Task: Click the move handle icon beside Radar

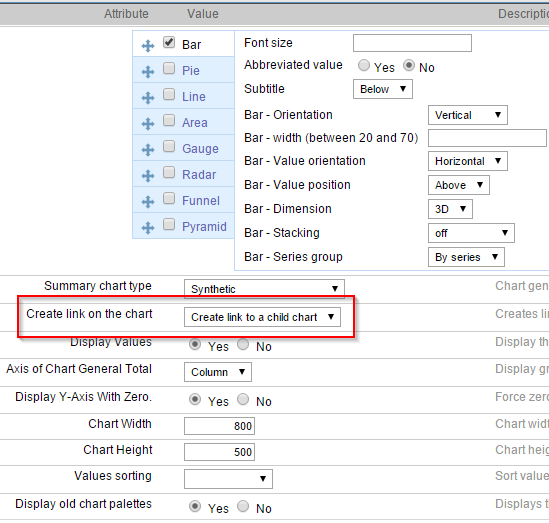Action: click(x=148, y=176)
